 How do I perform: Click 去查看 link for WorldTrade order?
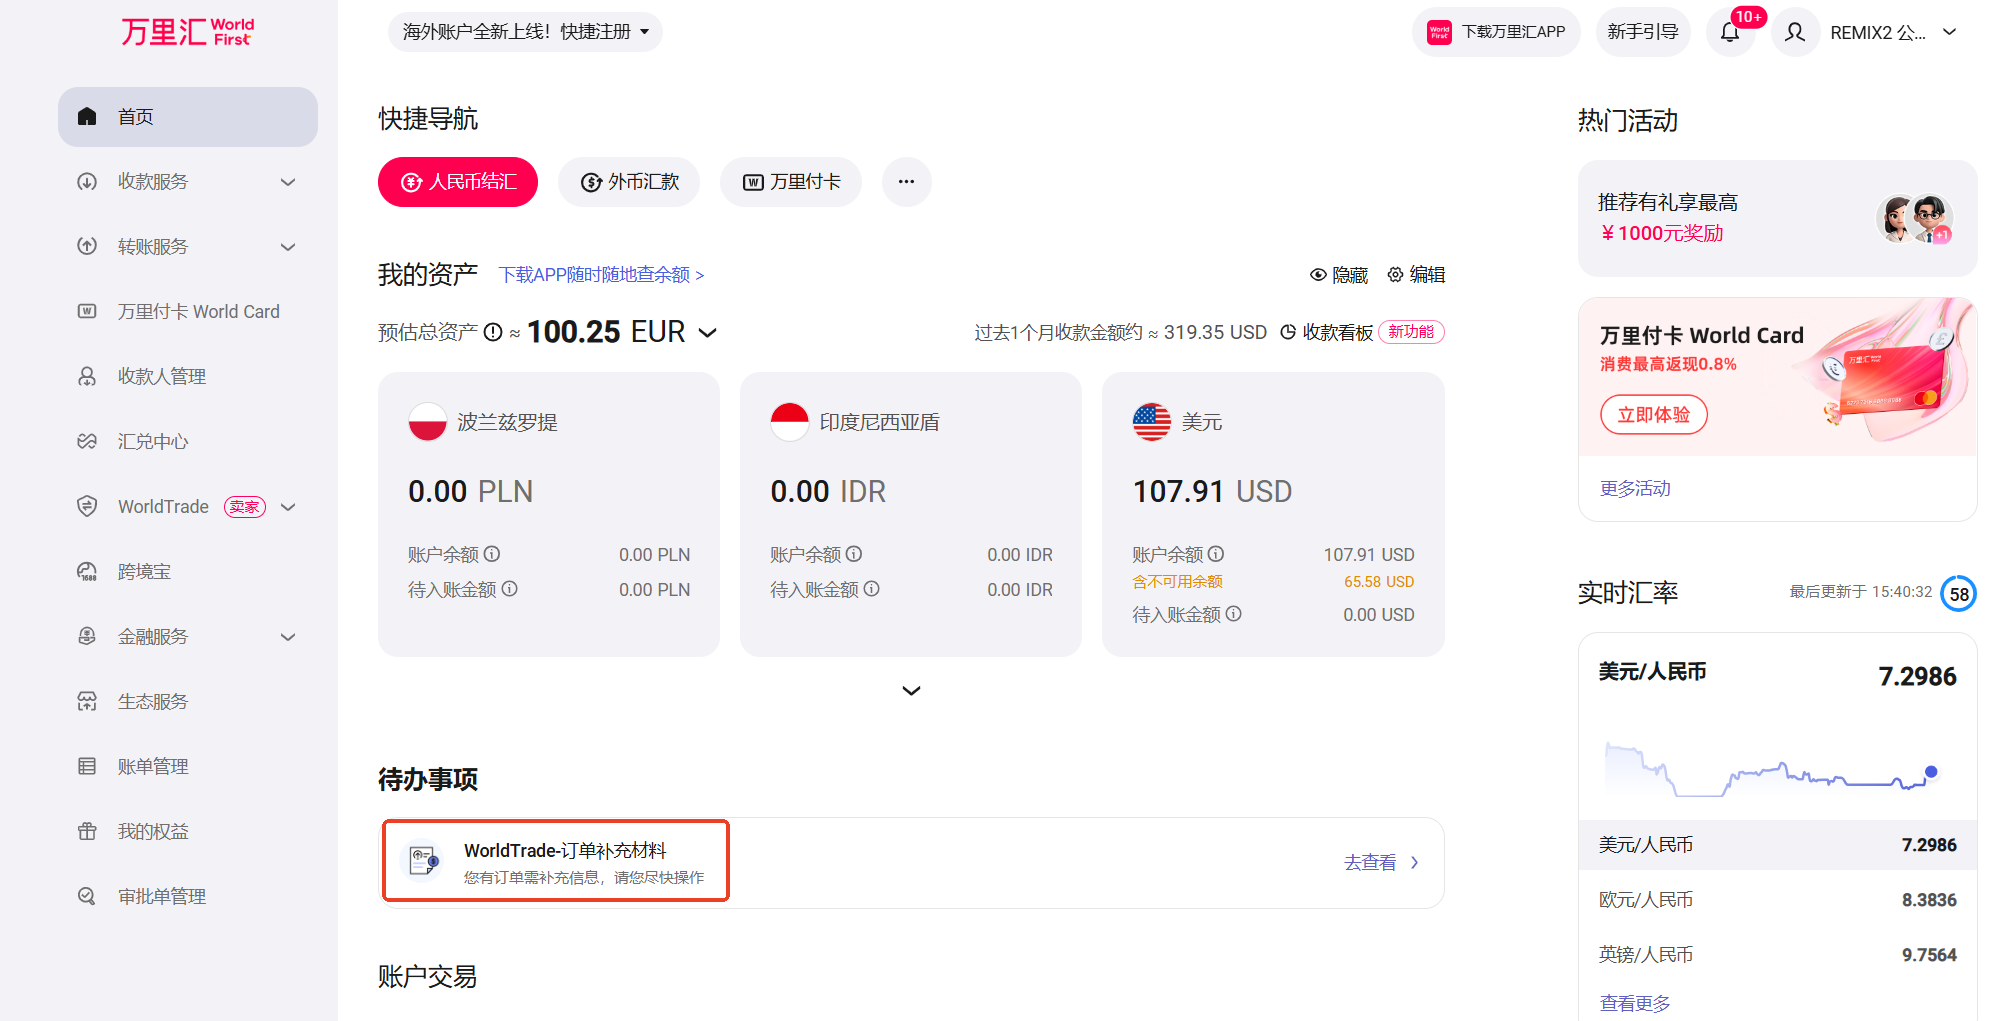1381,863
